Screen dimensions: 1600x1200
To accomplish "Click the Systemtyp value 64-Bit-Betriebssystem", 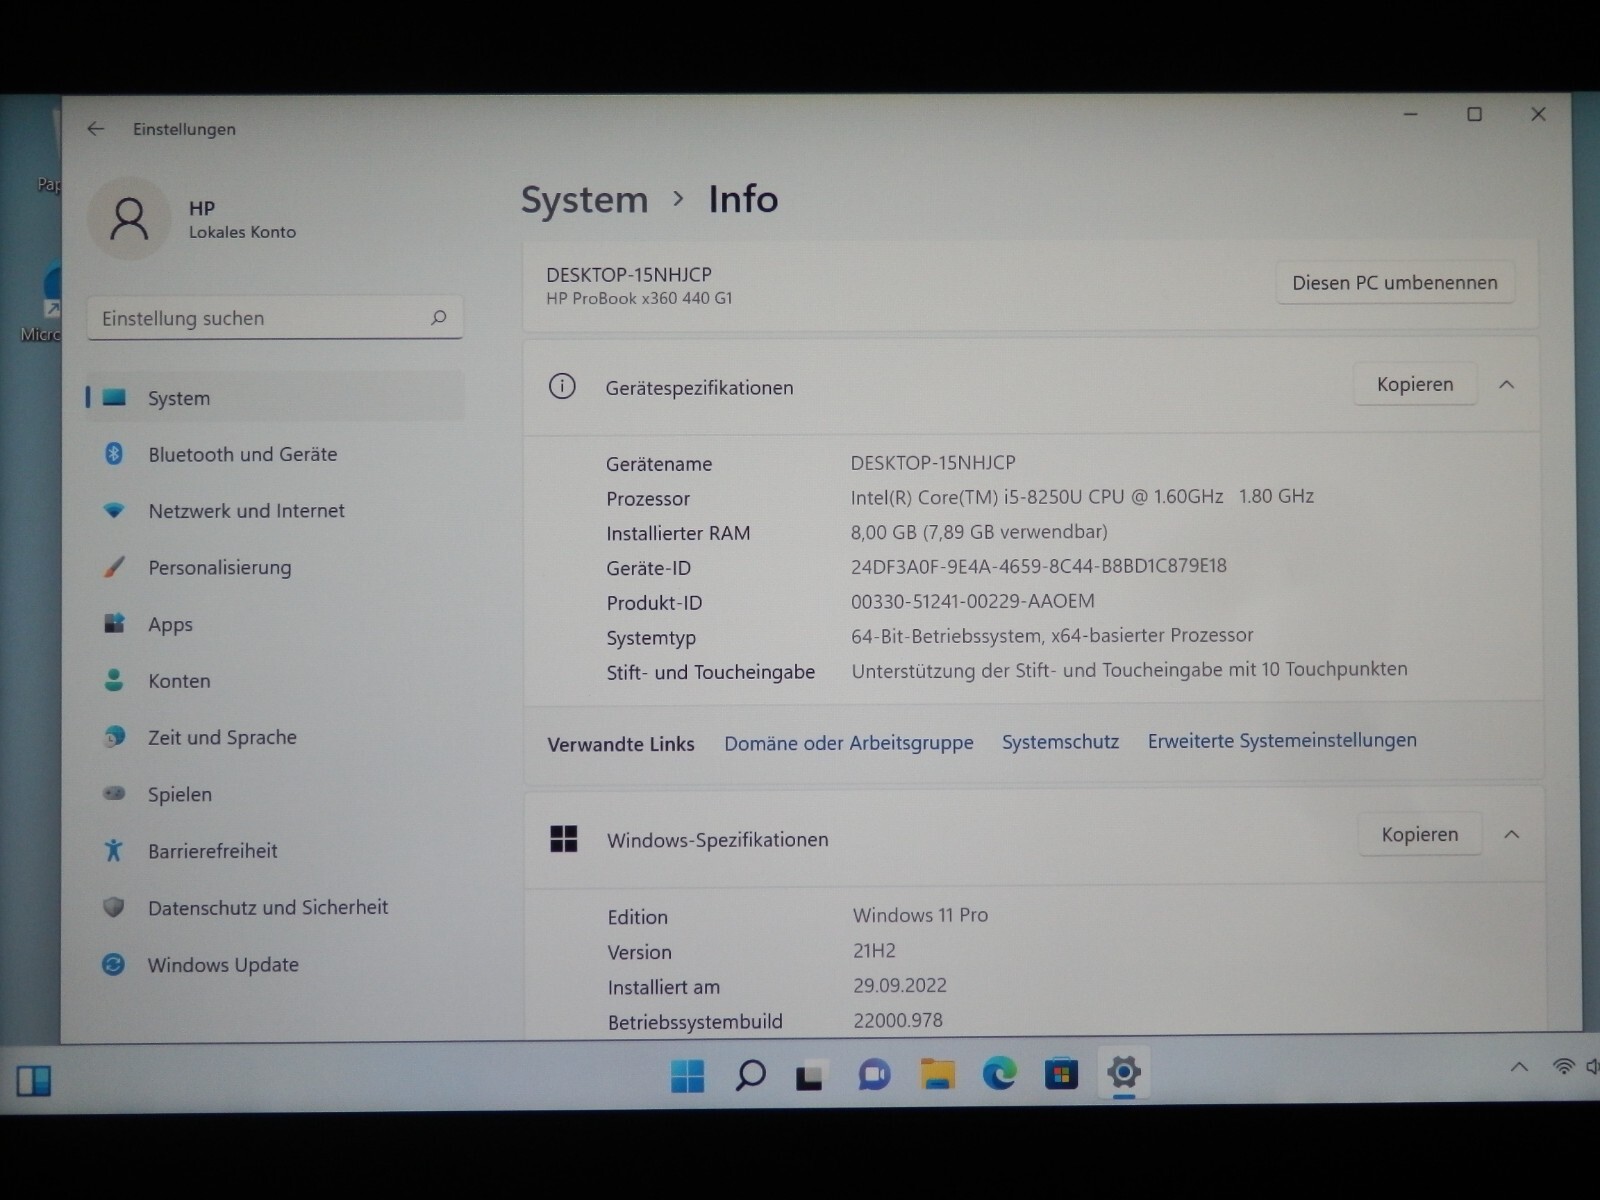I will (x=1052, y=635).
